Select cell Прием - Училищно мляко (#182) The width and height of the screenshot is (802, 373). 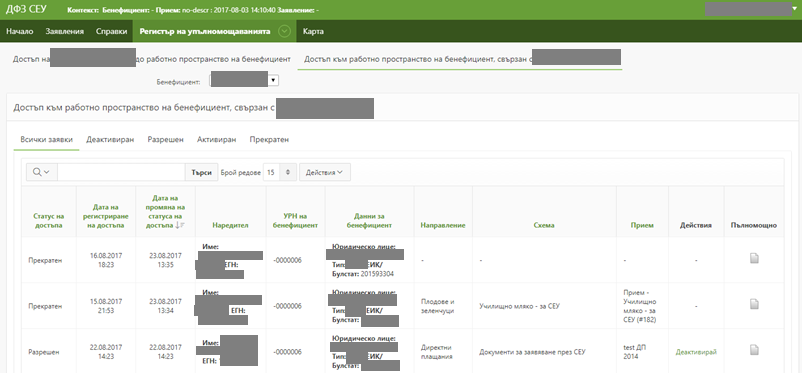640,305
